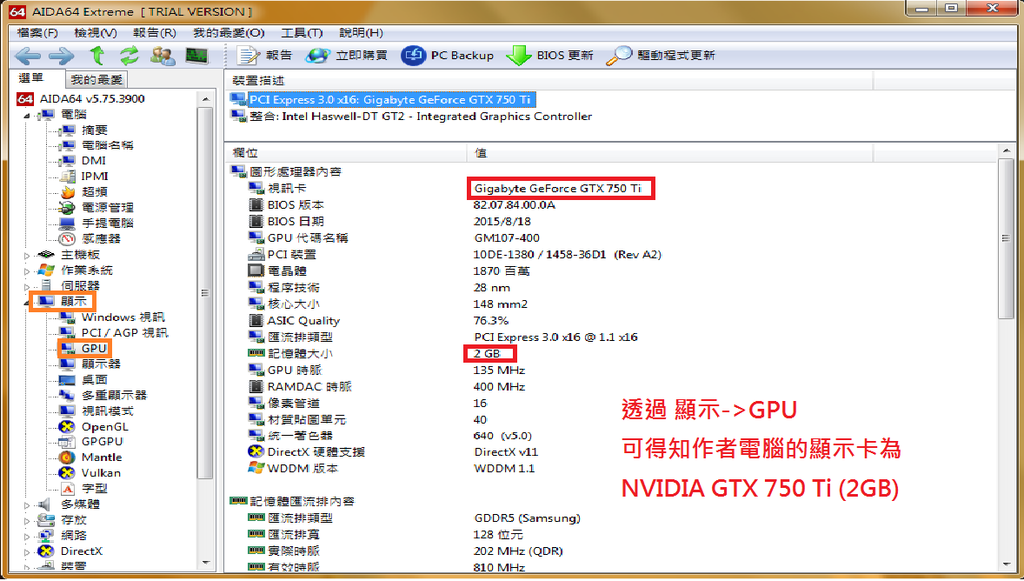Click the Mantle icon in tree
This screenshot has height=581, width=1024.
point(67,457)
